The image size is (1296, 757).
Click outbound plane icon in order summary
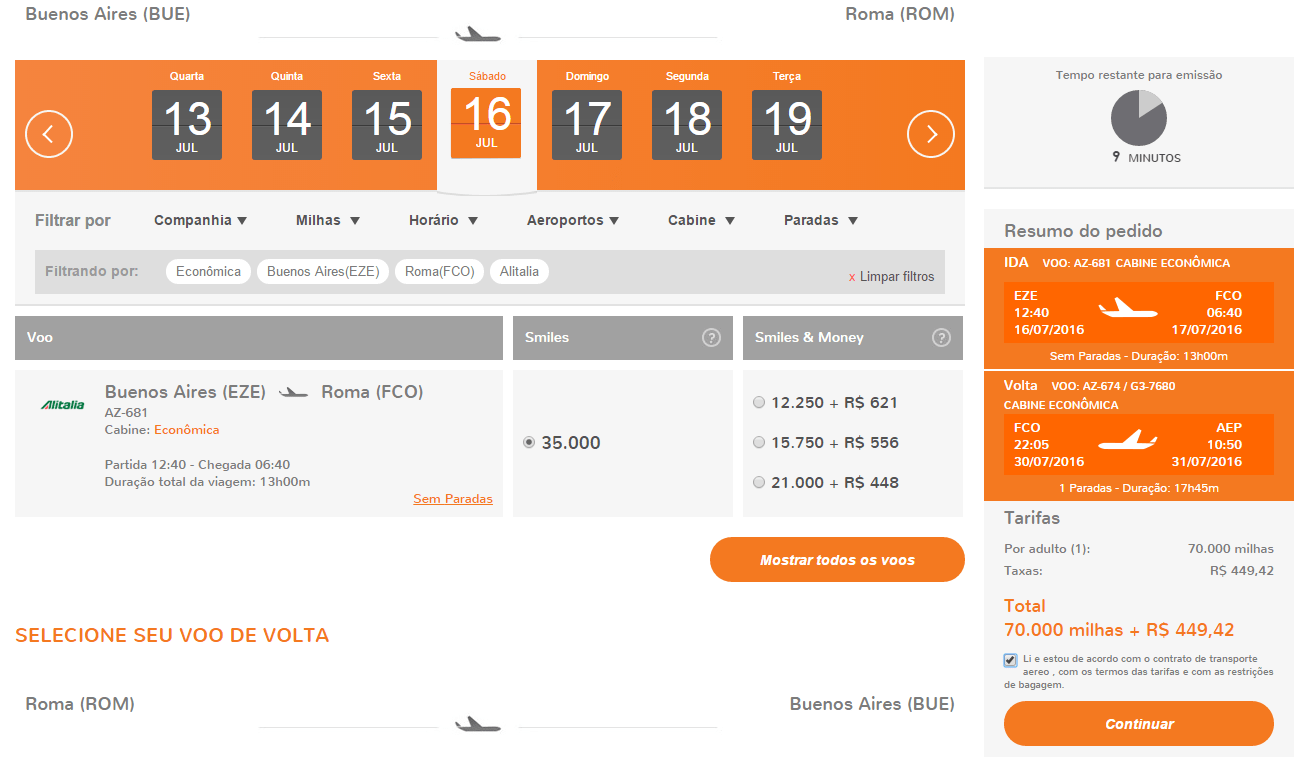click(x=1128, y=308)
